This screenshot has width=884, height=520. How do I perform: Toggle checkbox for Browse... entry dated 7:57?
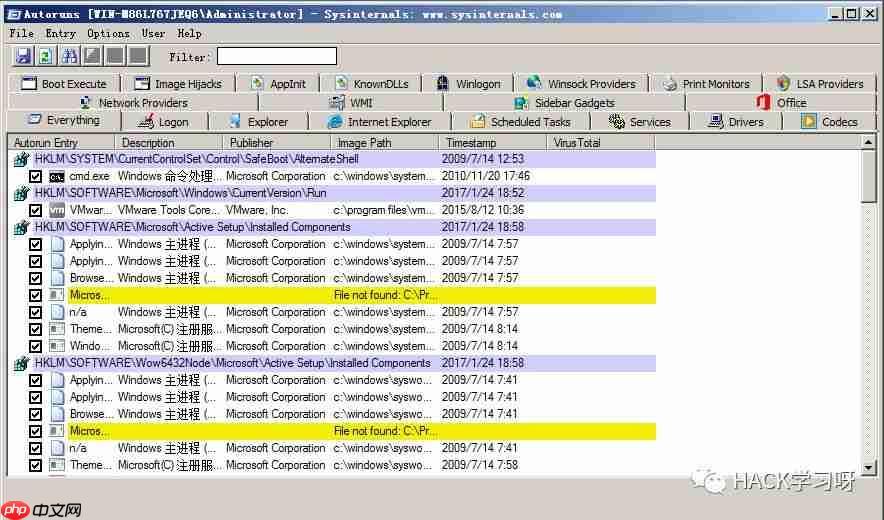36,278
